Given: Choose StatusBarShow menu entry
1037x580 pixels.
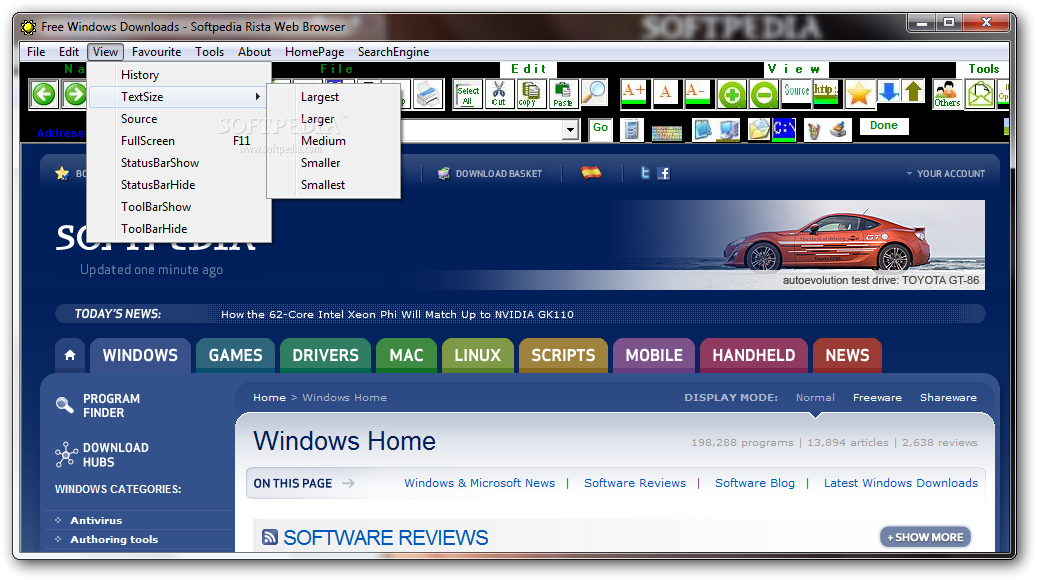Looking at the screenshot, I should [179, 163].
